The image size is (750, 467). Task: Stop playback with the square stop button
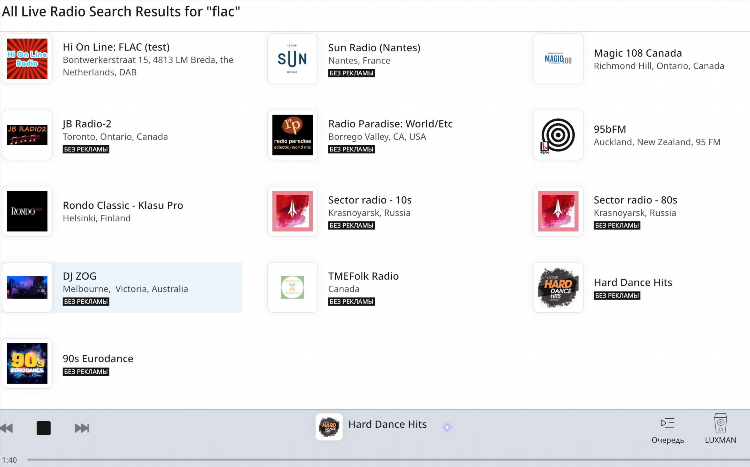pos(44,428)
